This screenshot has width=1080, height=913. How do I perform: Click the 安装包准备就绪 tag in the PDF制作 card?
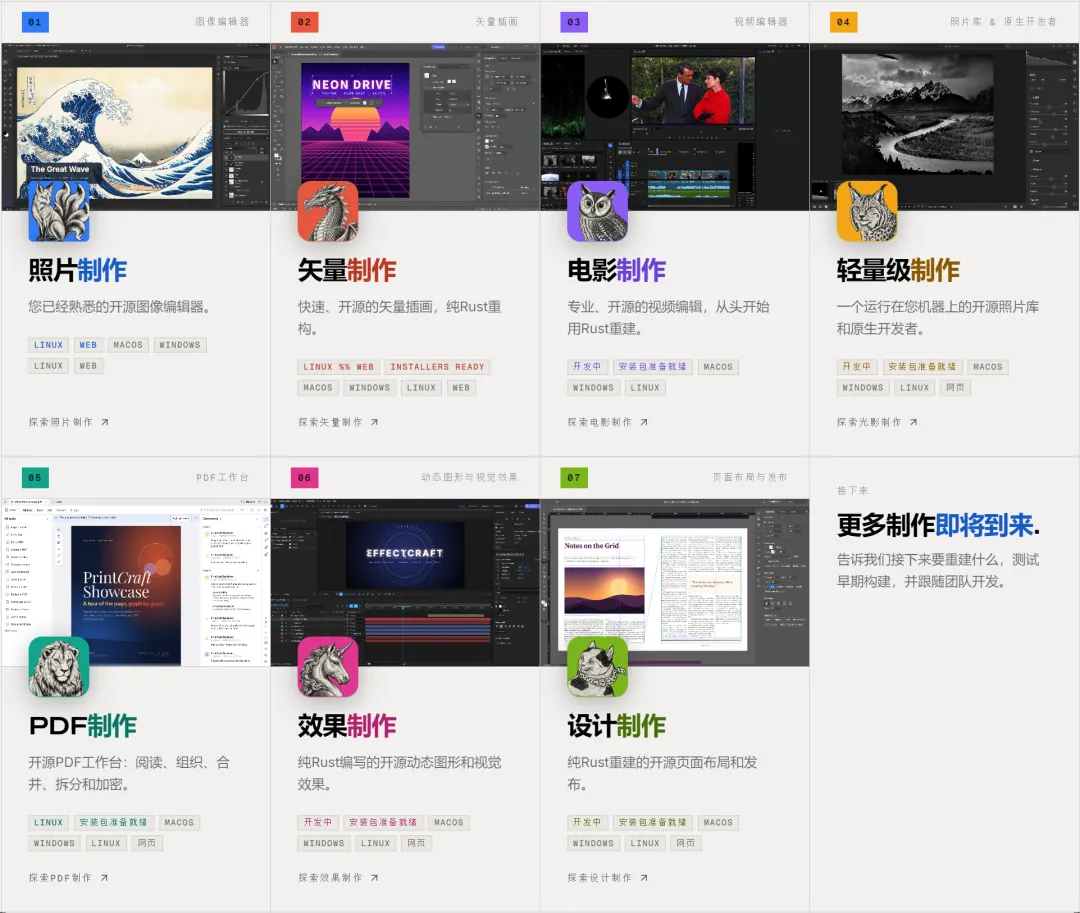coord(113,822)
